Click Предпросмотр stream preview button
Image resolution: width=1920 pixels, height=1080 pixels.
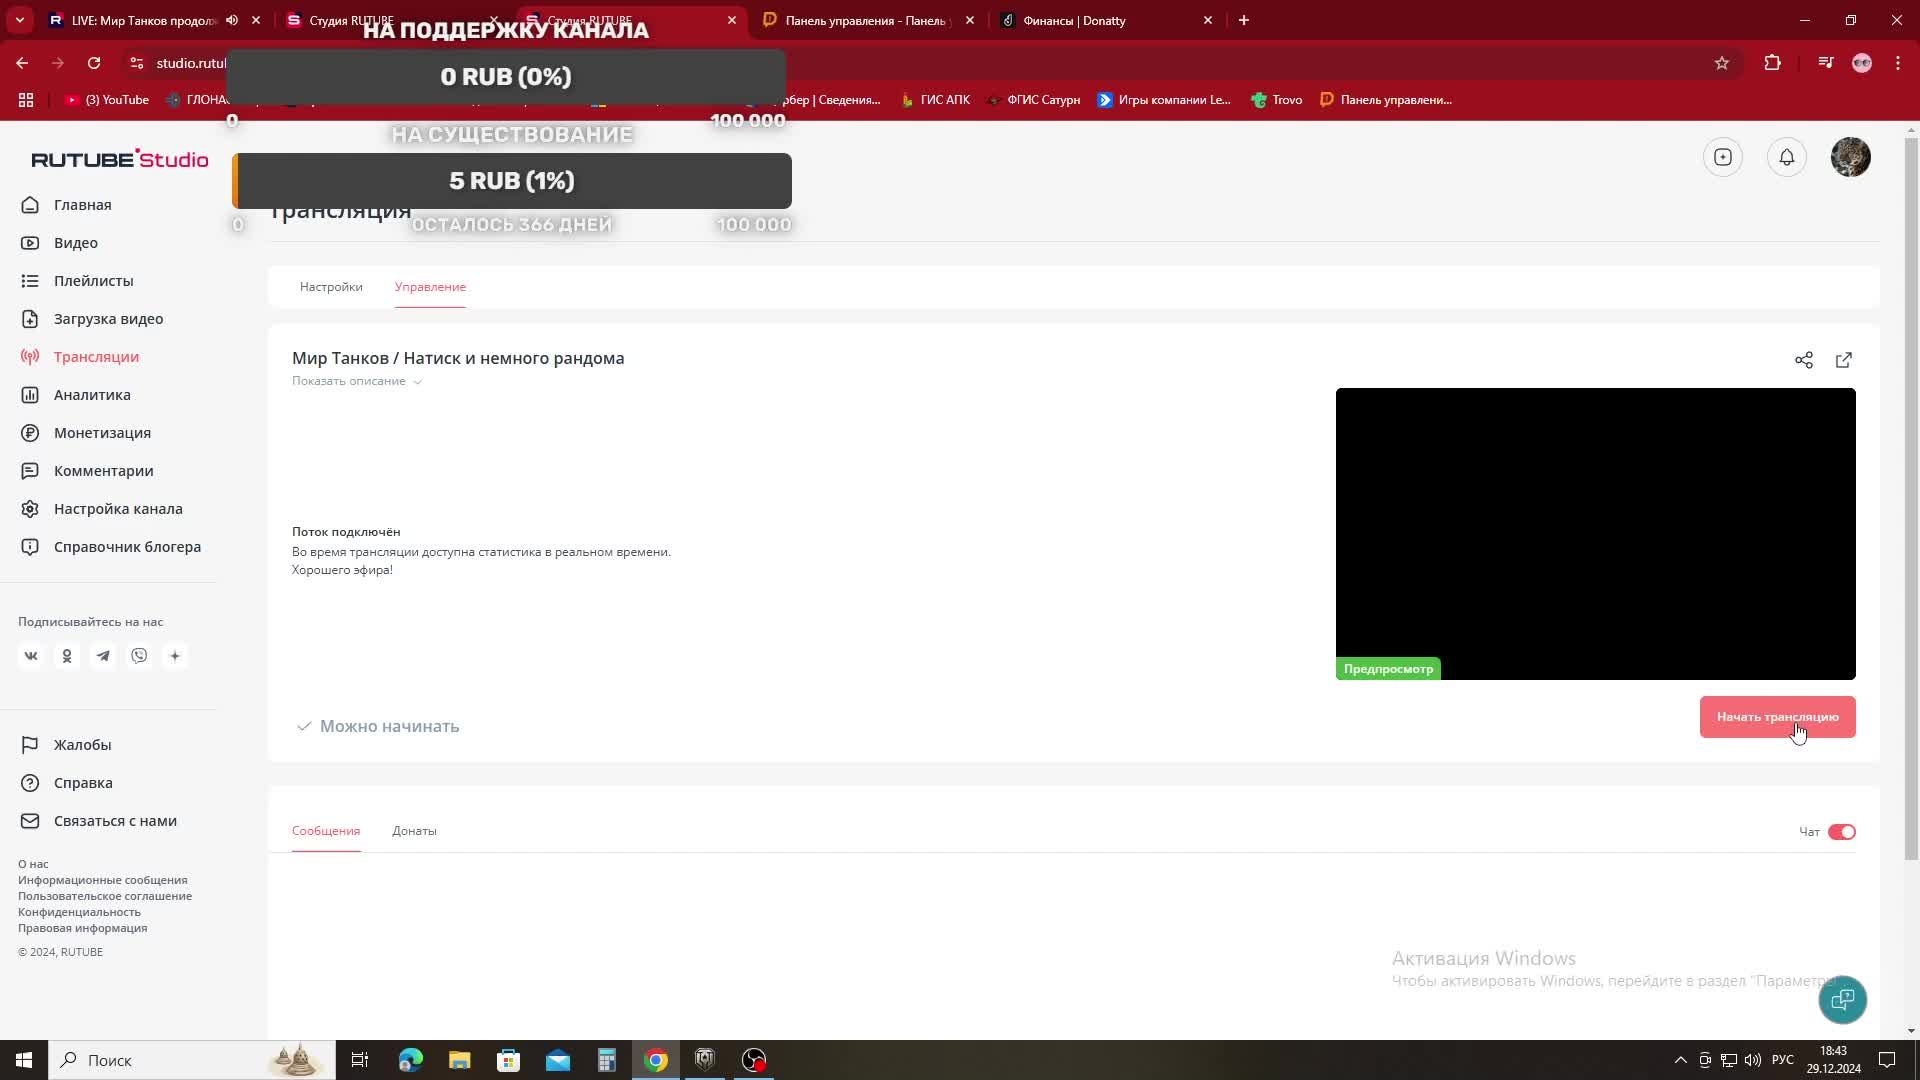click(1389, 667)
